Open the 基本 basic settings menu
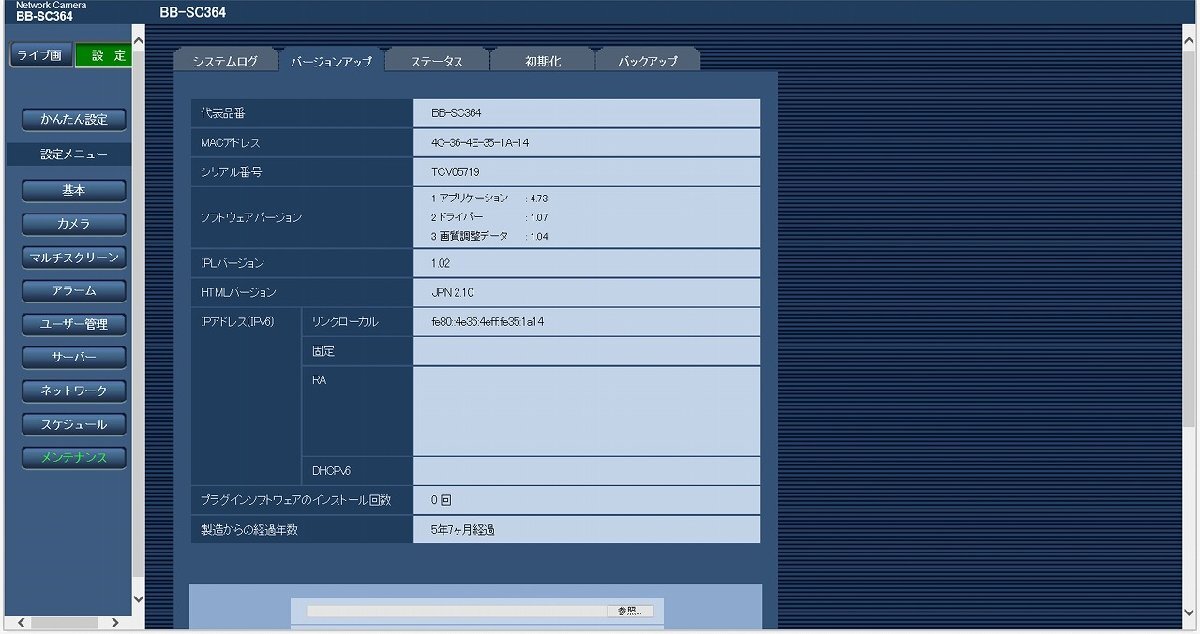 (x=74, y=190)
